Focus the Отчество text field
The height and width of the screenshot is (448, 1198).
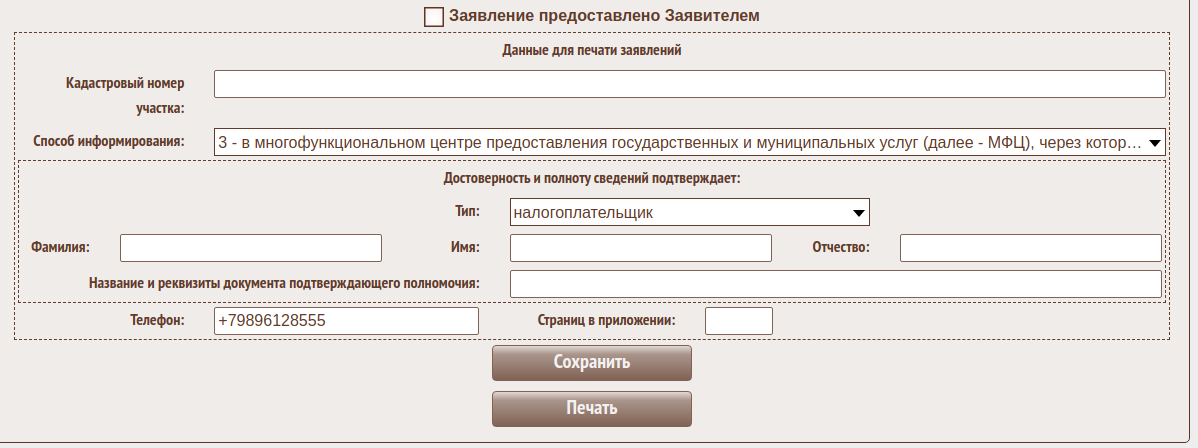pyautogui.click(x=1031, y=247)
